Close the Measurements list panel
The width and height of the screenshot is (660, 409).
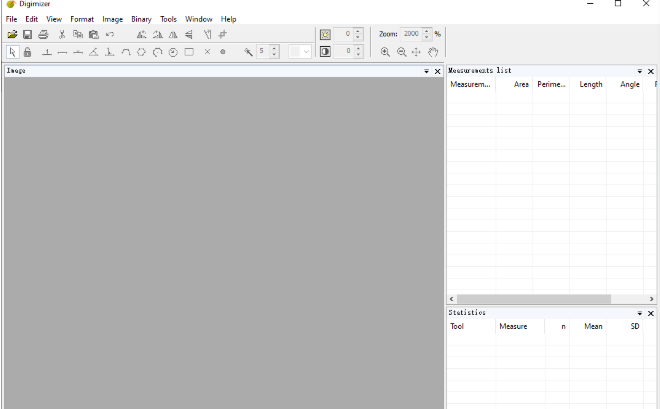click(651, 71)
